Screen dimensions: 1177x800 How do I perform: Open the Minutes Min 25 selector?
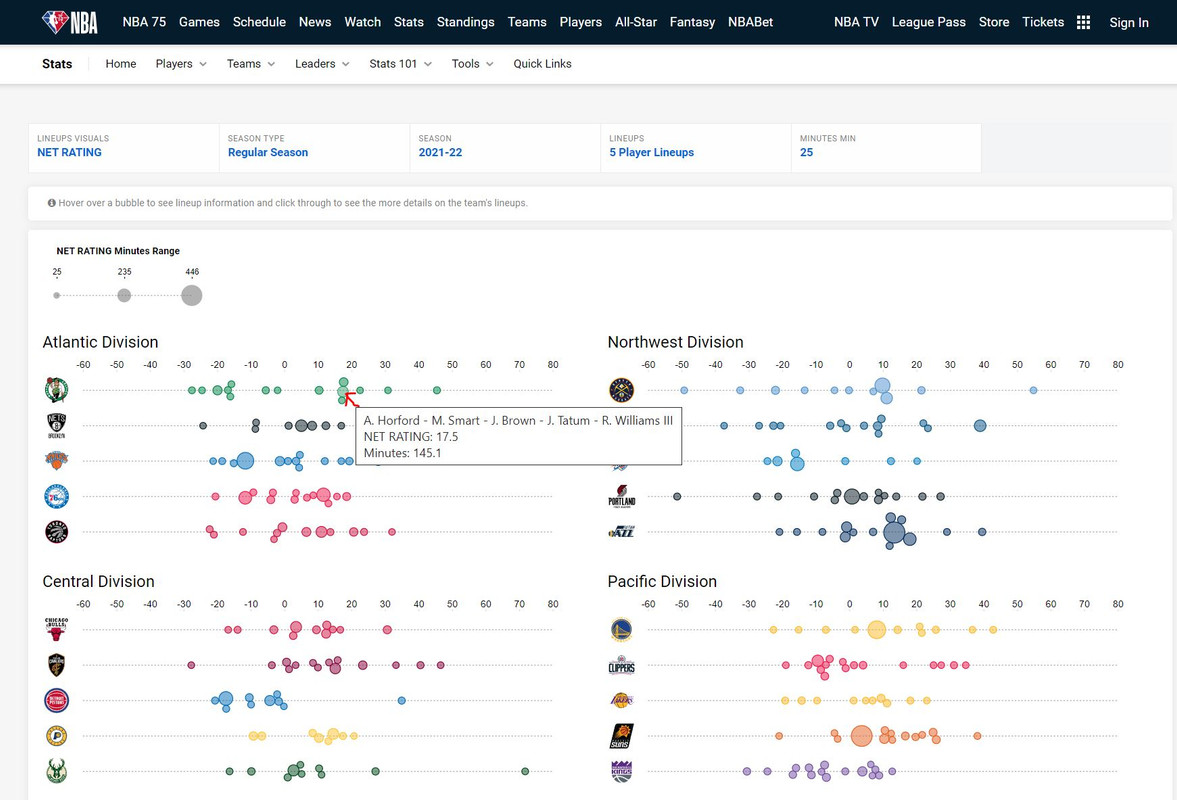point(887,148)
